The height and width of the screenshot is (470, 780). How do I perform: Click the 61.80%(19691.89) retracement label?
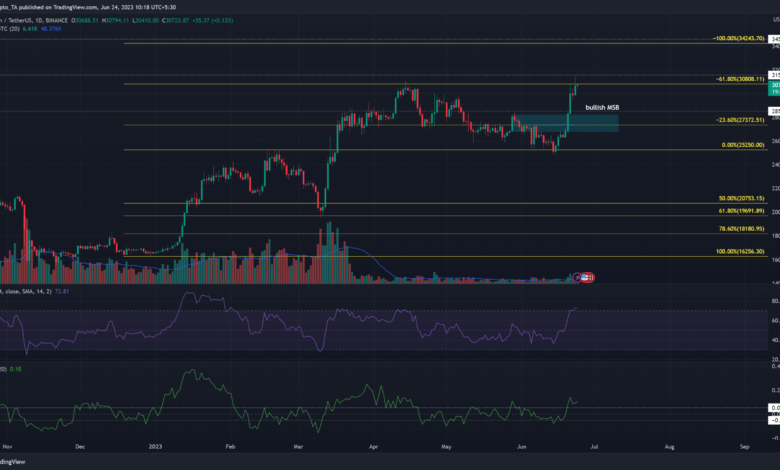741,211
